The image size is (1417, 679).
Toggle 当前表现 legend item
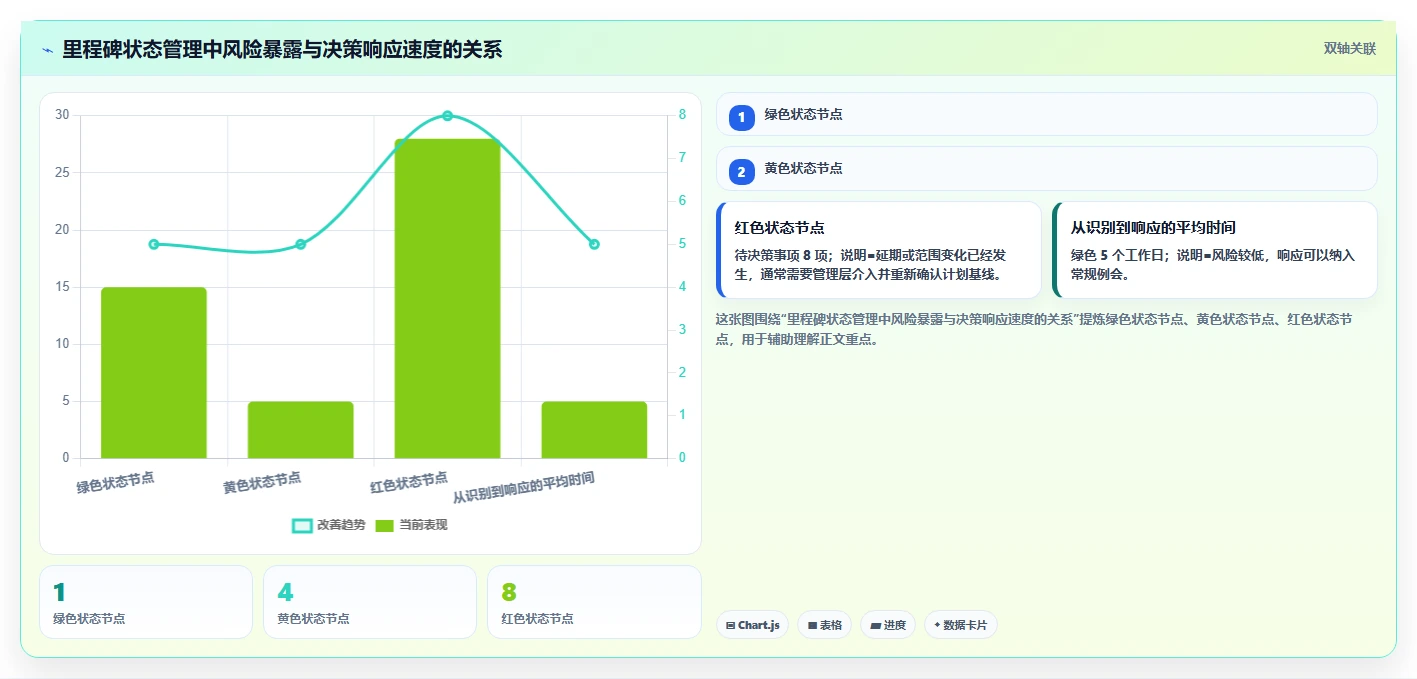(x=411, y=525)
